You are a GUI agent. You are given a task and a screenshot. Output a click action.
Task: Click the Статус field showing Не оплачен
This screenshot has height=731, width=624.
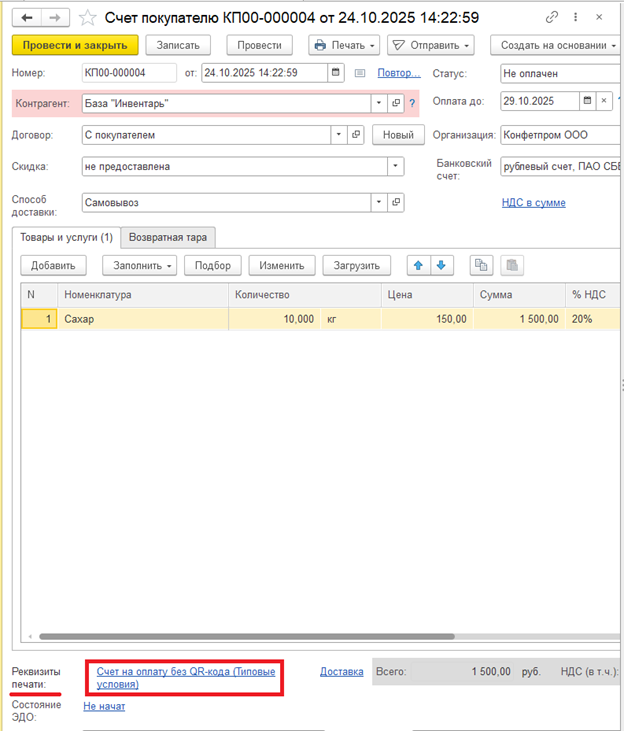click(562, 73)
